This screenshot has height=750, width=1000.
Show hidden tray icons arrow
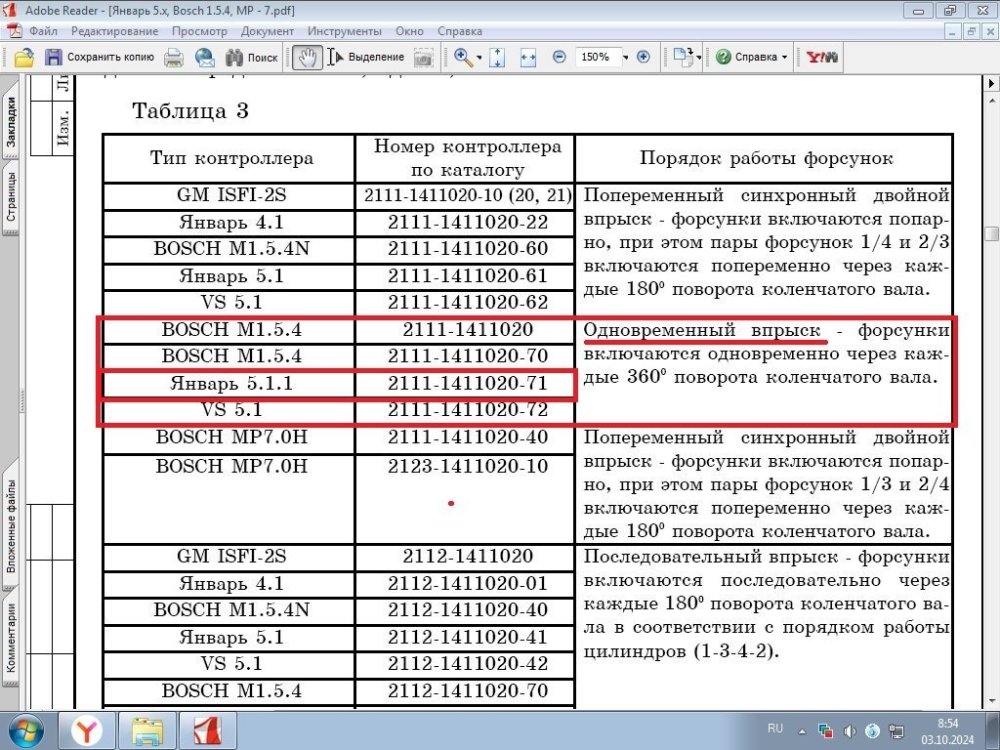(802, 732)
